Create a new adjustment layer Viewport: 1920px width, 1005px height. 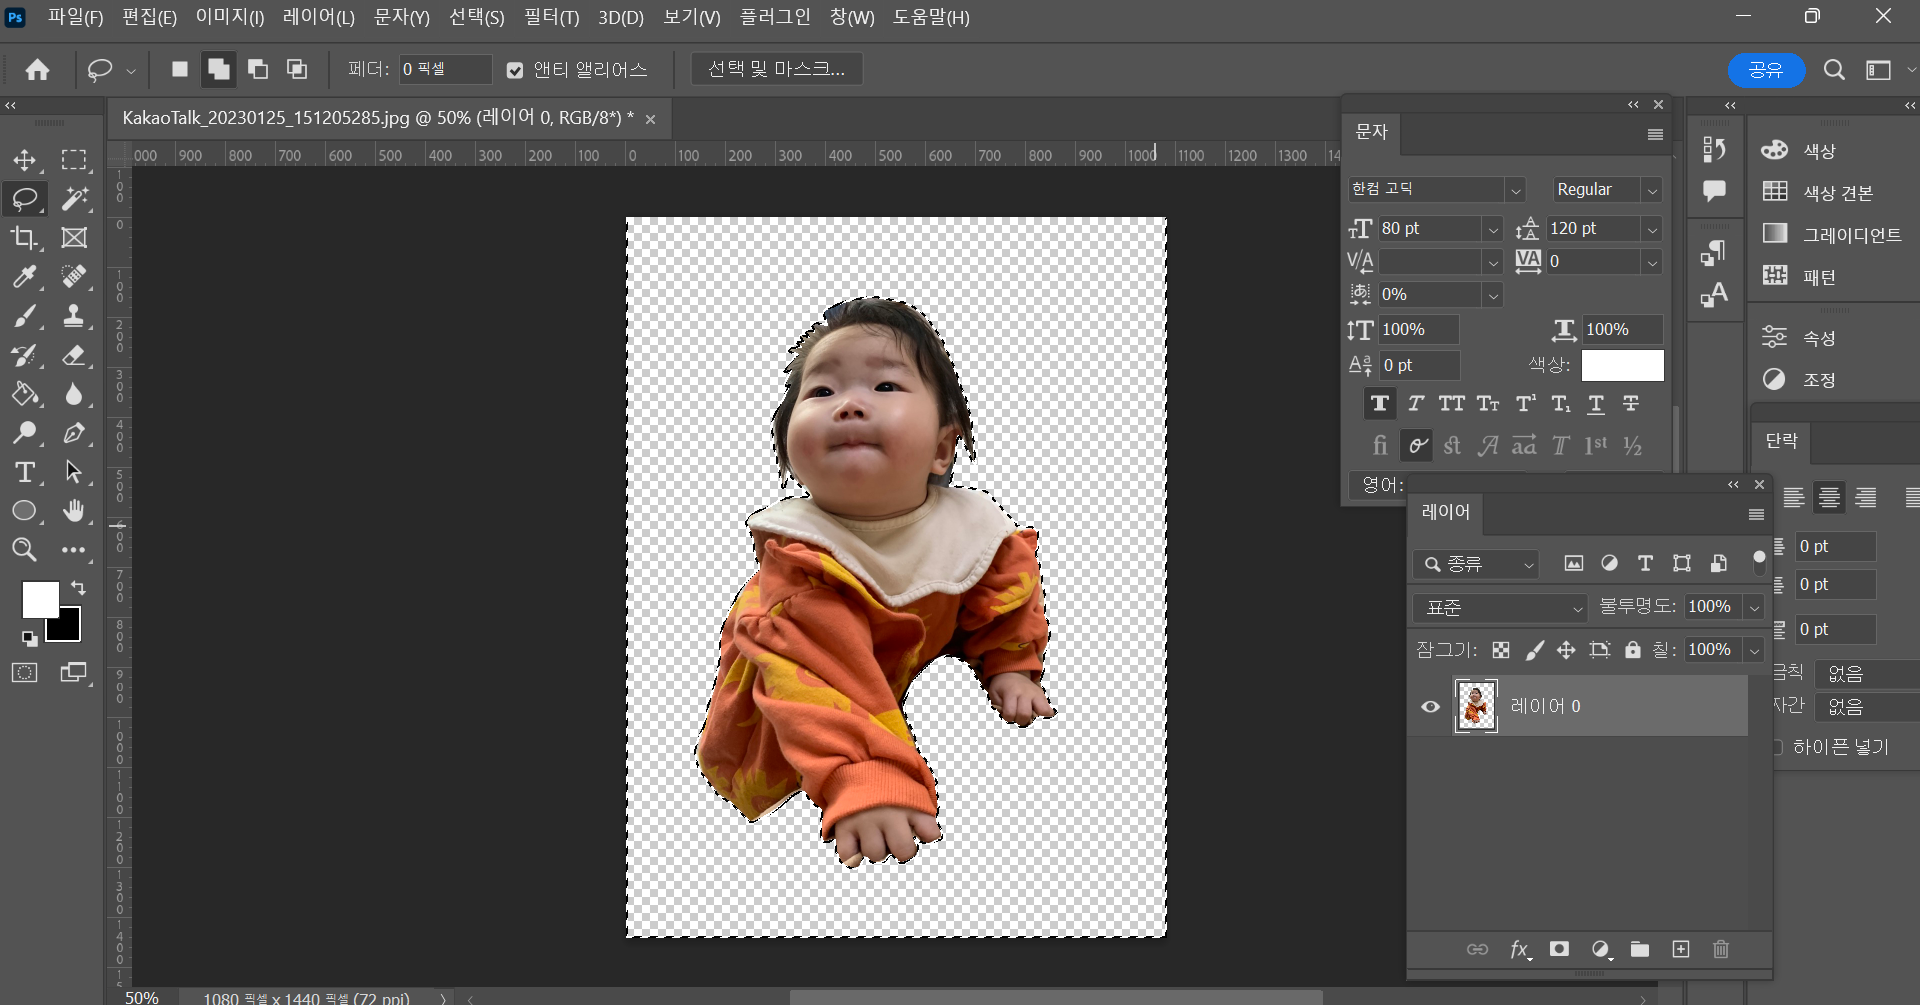coord(1601,949)
